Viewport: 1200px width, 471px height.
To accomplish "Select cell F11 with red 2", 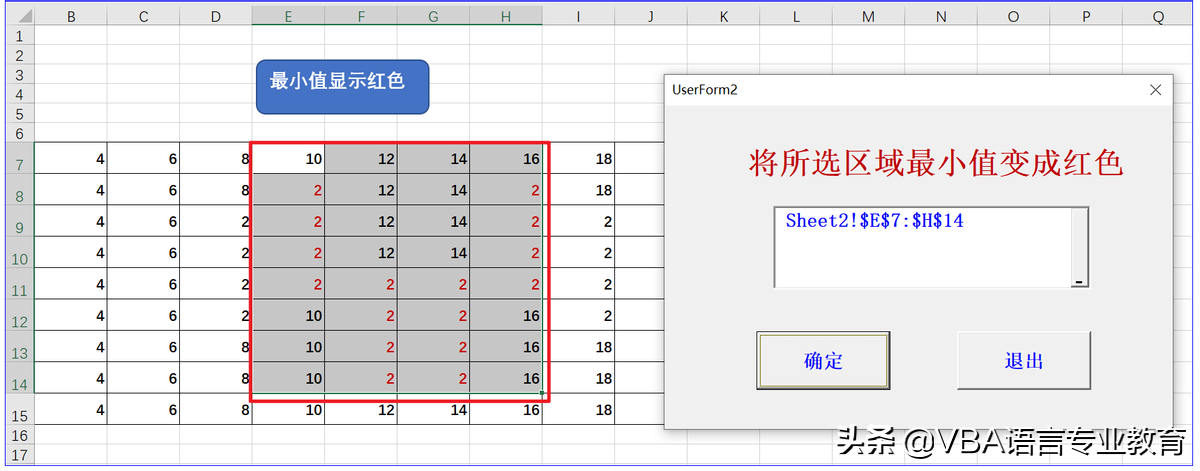I will (361, 284).
